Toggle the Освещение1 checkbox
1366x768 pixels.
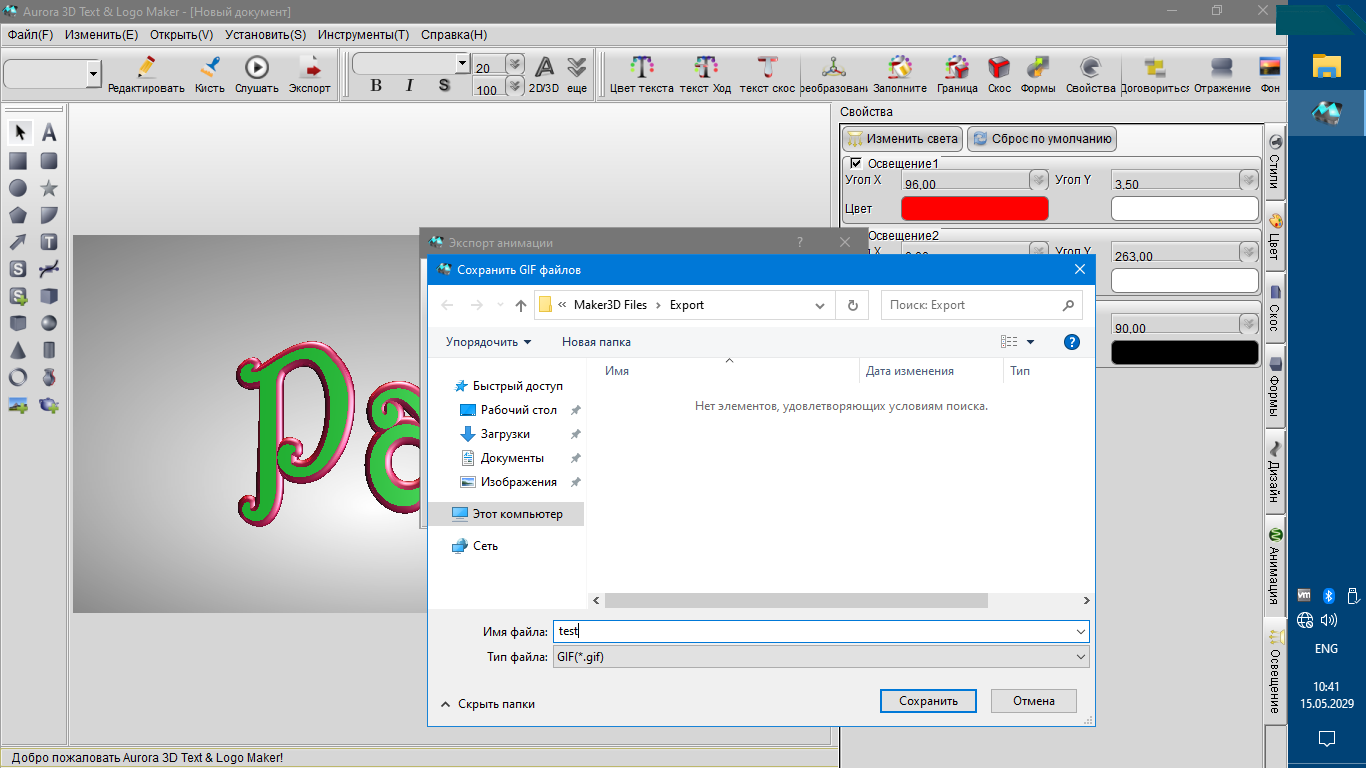point(855,163)
